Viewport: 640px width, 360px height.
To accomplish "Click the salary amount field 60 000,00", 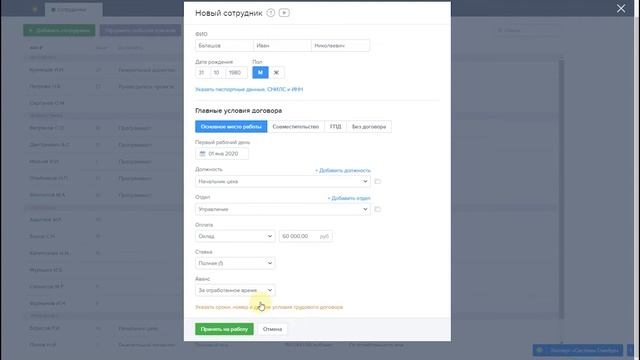I will pyautogui.click(x=306, y=236).
